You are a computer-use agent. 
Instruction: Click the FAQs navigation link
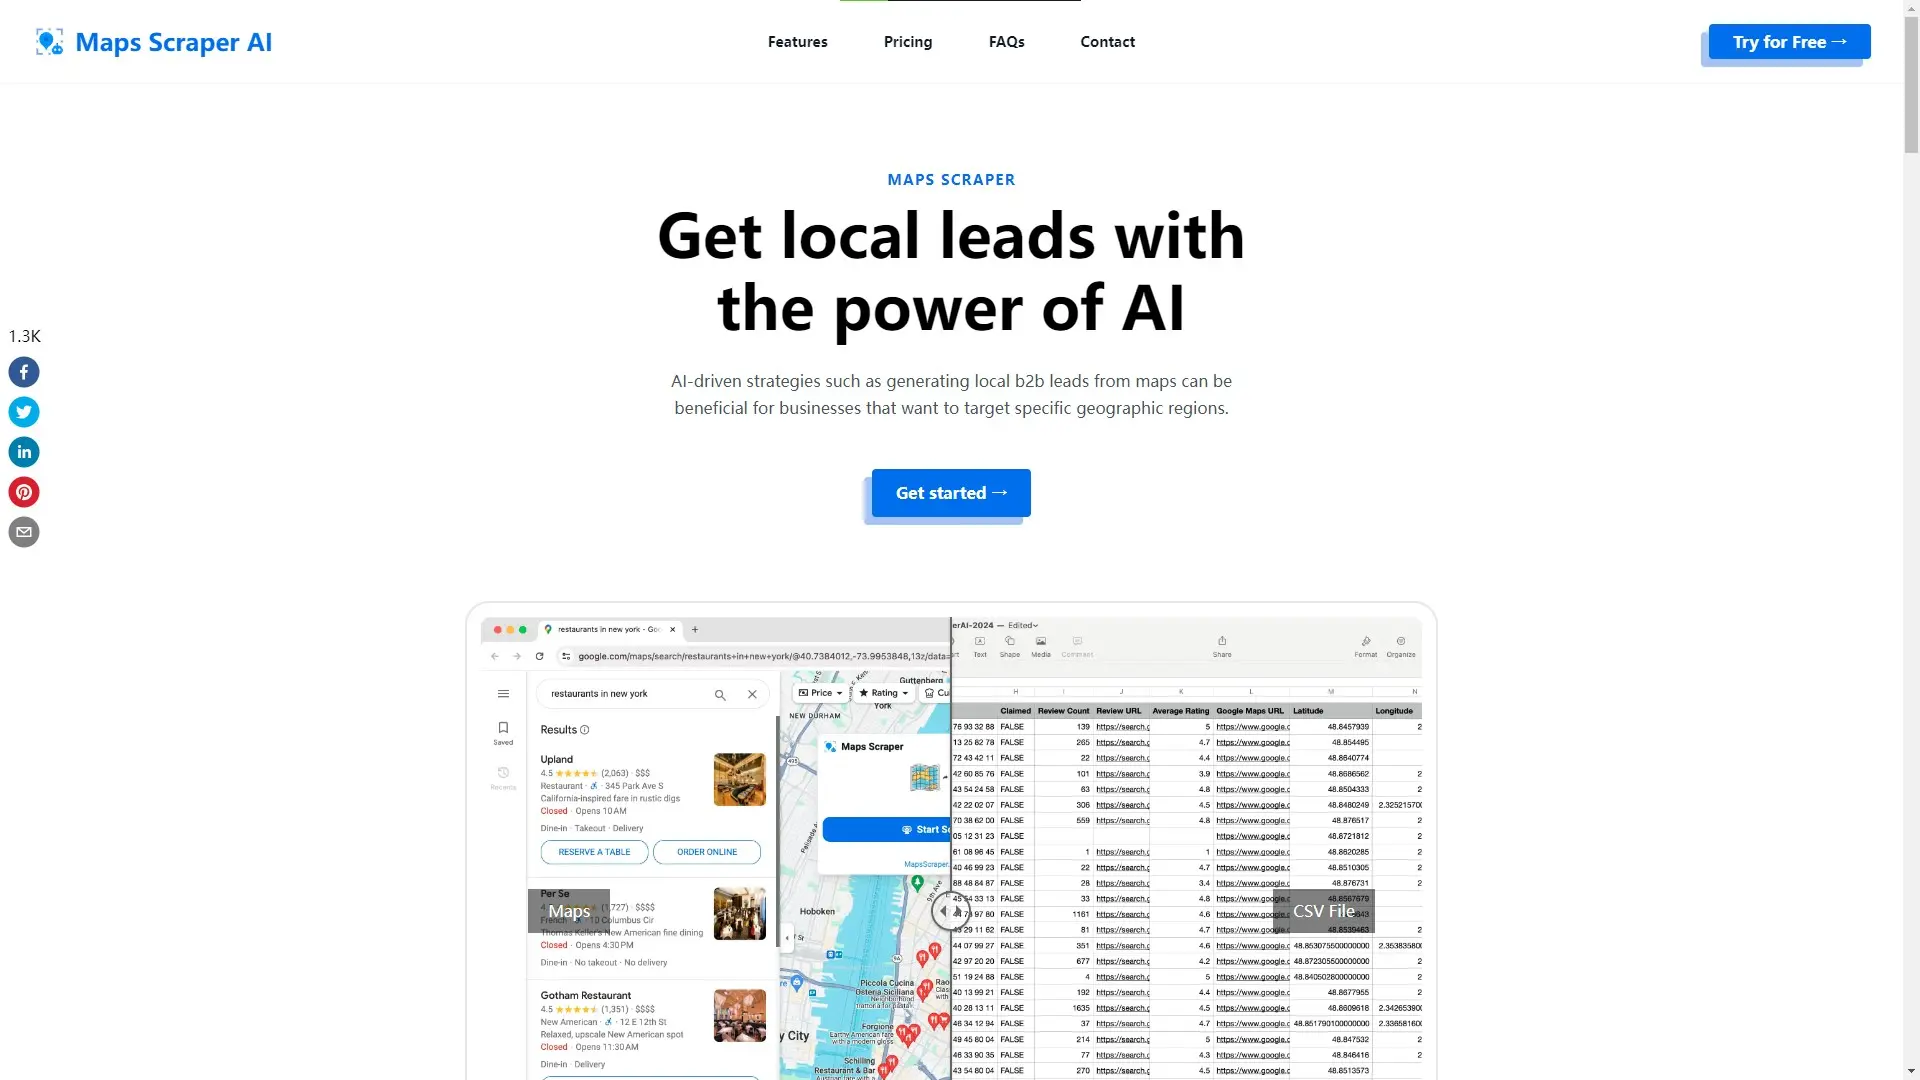pos(1006,41)
